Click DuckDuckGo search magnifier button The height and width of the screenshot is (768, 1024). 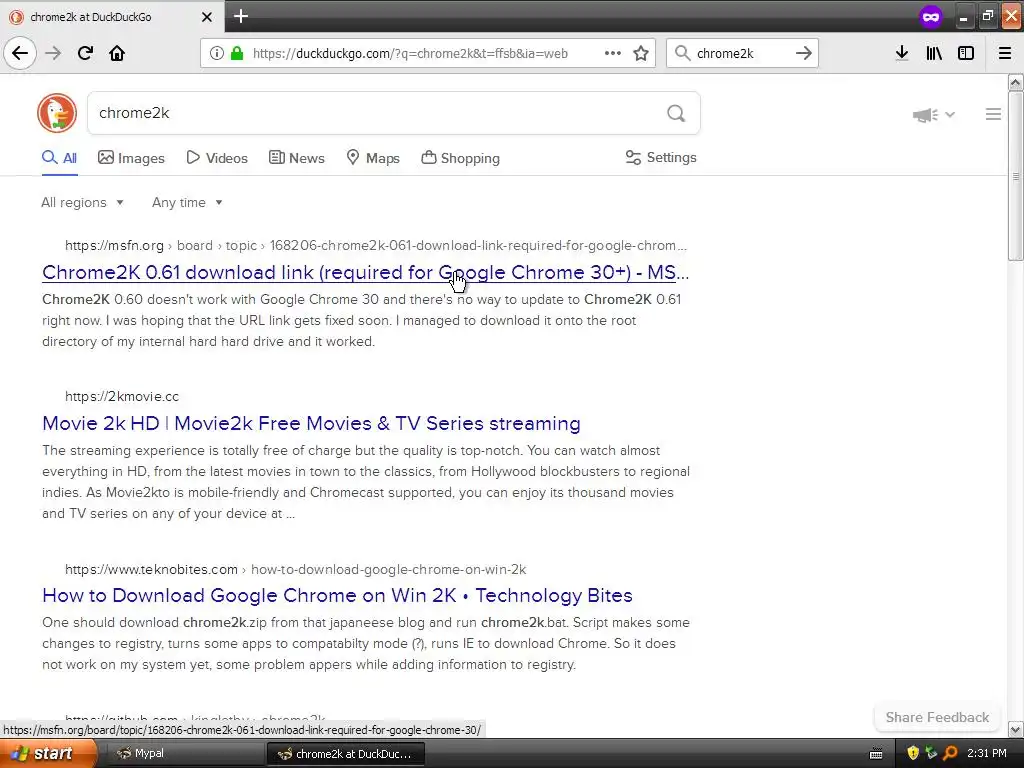tap(676, 114)
